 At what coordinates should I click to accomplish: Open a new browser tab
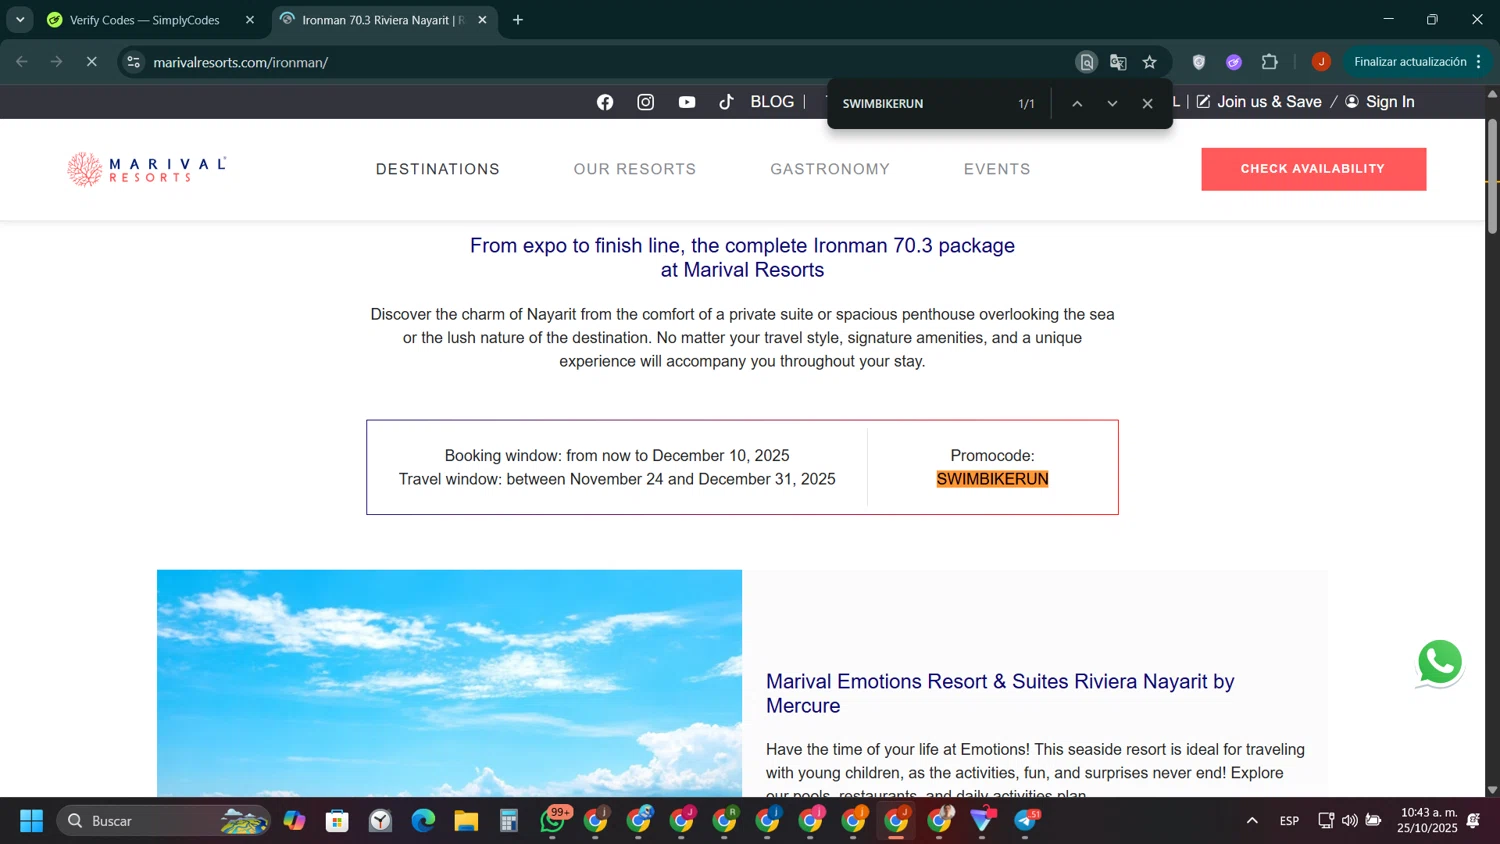[518, 20]
